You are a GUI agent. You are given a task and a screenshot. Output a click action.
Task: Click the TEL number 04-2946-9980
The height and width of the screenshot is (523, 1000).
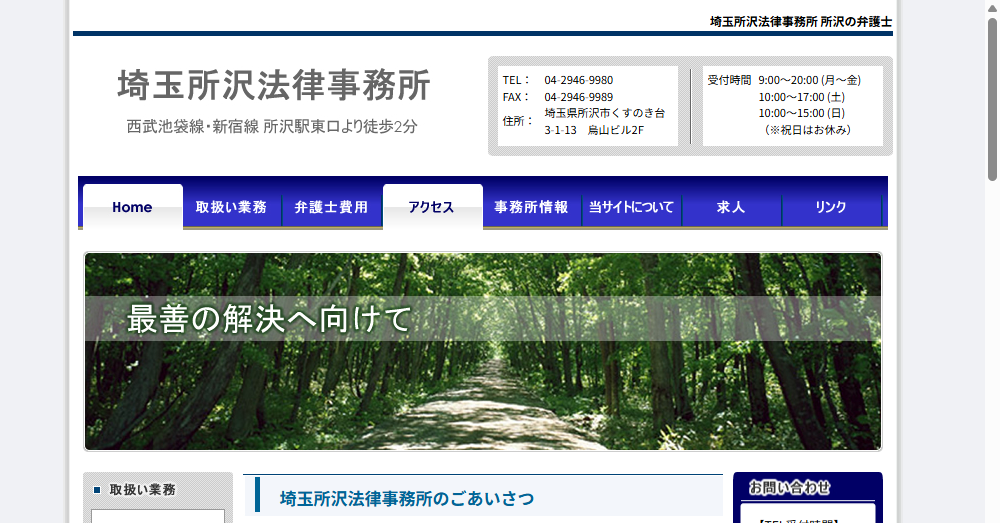(x=578, y=80)
